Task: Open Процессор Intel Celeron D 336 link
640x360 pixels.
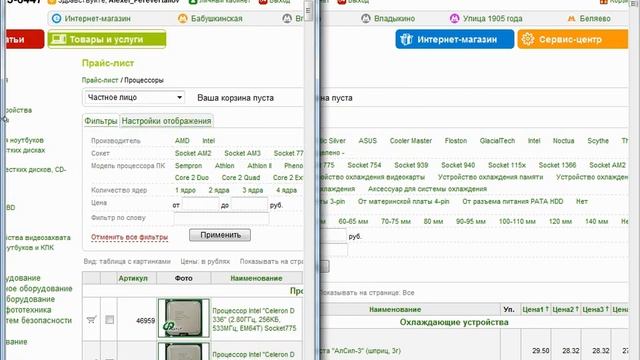Action: pyautogui.click(x=254, y=319)
